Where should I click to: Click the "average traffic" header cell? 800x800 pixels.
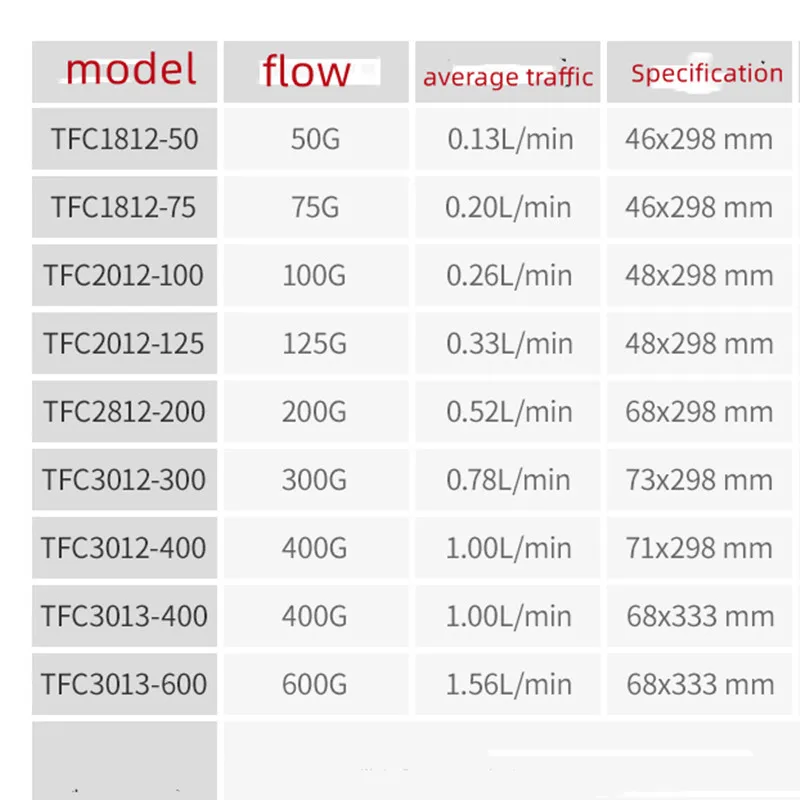(x=508, y=76)
